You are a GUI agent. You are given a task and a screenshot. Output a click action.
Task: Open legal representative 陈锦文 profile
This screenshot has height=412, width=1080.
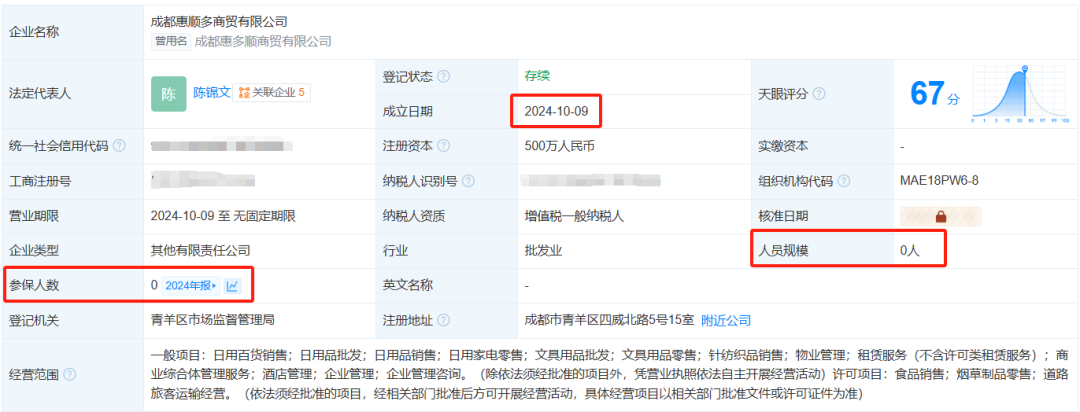coord(211,92)
